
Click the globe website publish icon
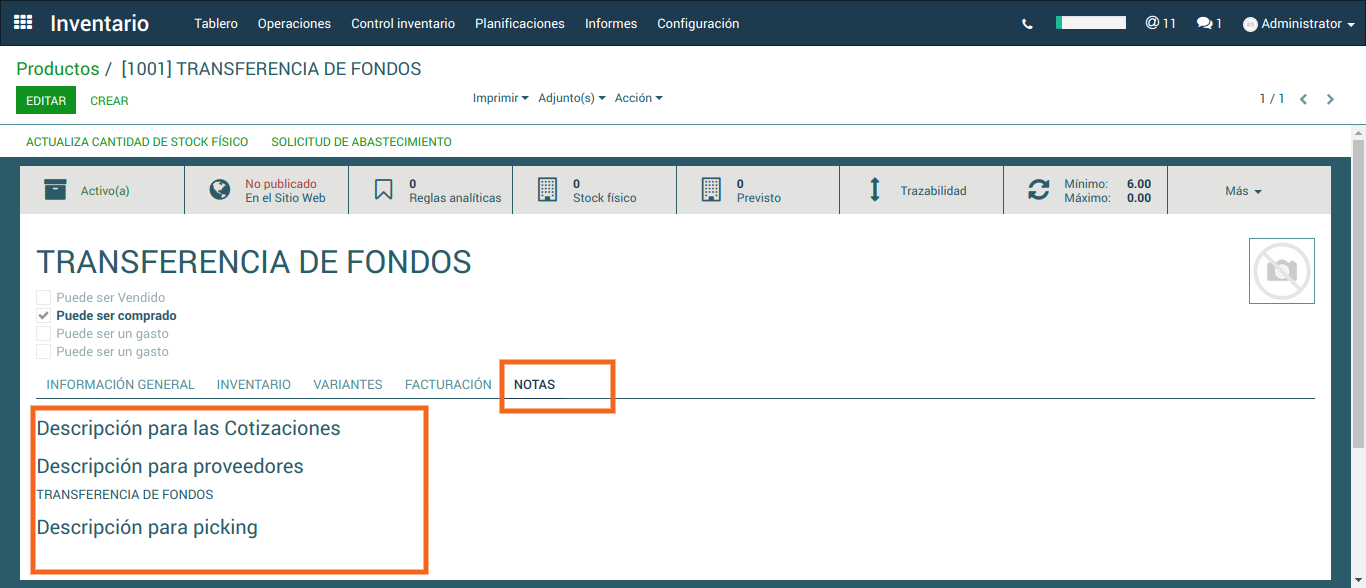click(220, 190)
